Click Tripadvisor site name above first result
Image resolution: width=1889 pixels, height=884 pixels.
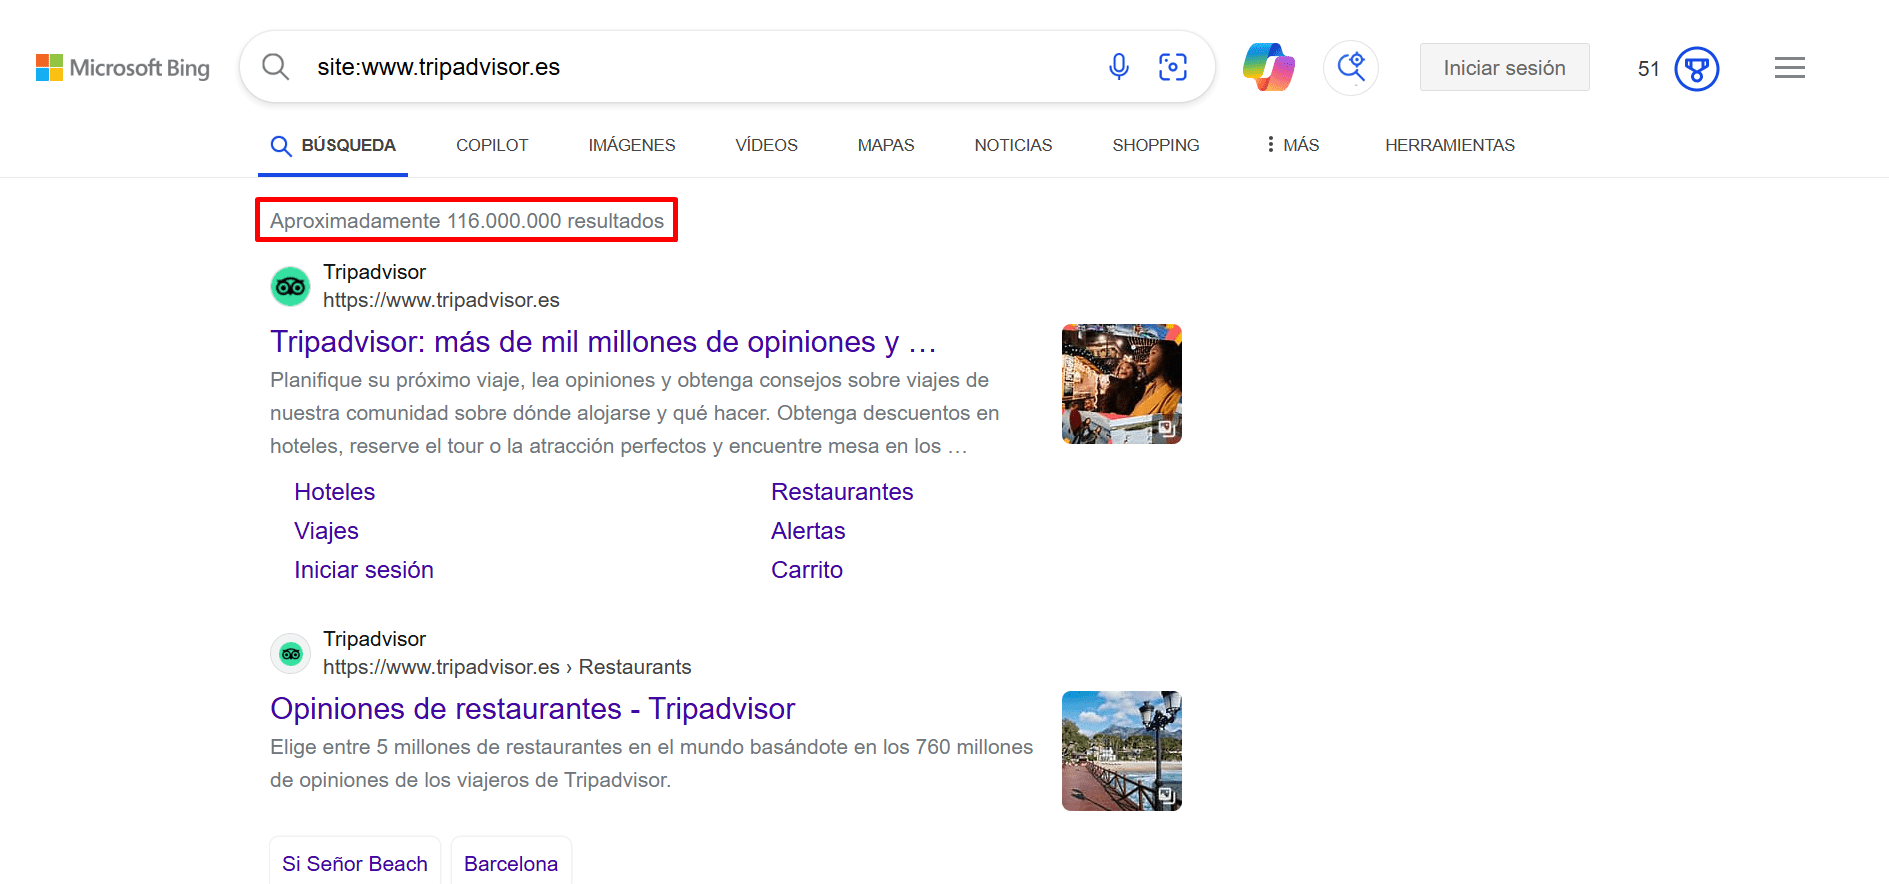(x=374, y=272)
